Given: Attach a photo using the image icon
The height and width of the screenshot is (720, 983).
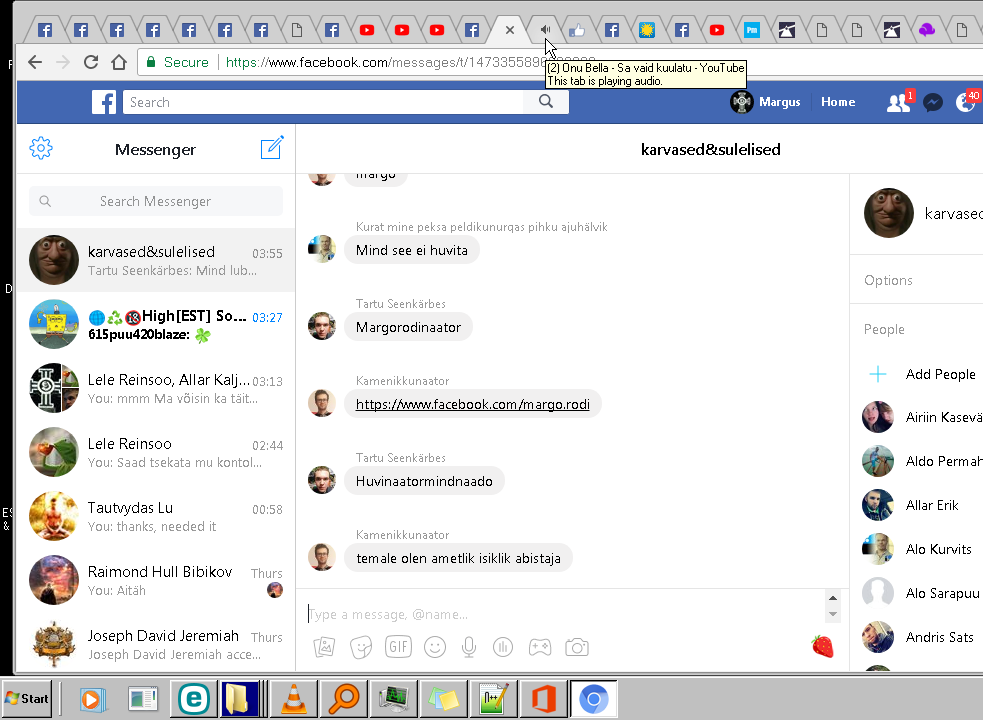Looking at the screenshot, I should (324, 647).
